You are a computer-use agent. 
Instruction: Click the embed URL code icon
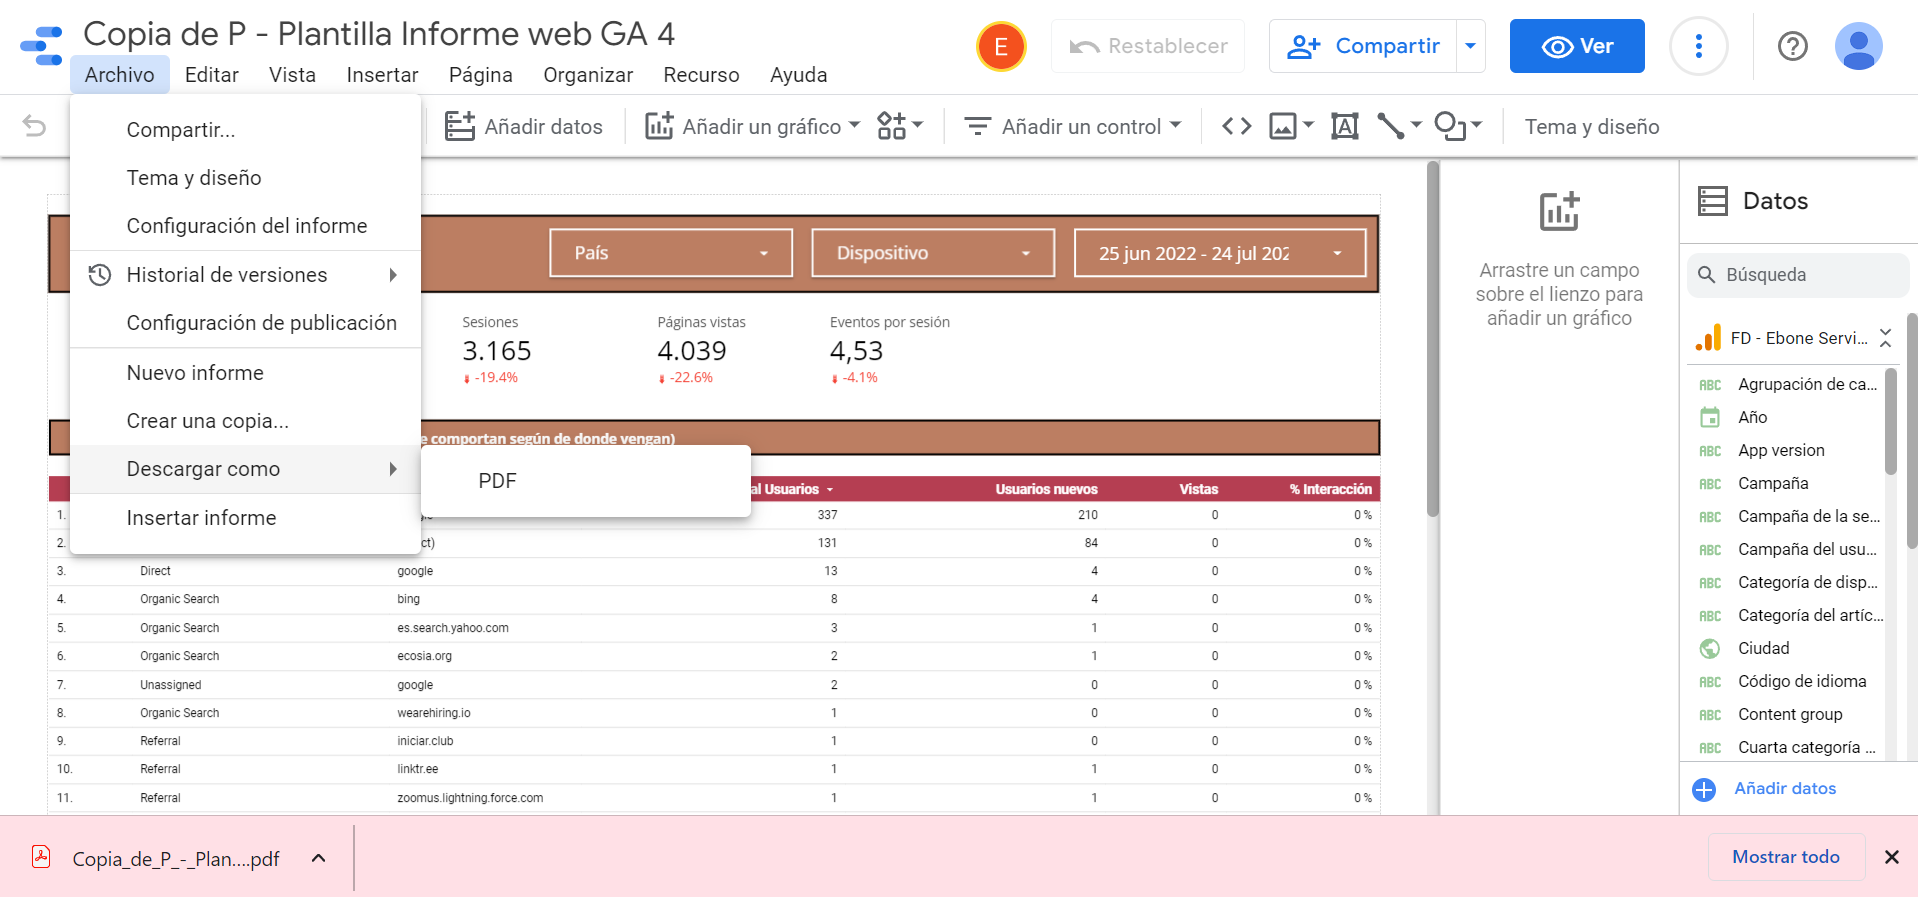(1236, 126)
